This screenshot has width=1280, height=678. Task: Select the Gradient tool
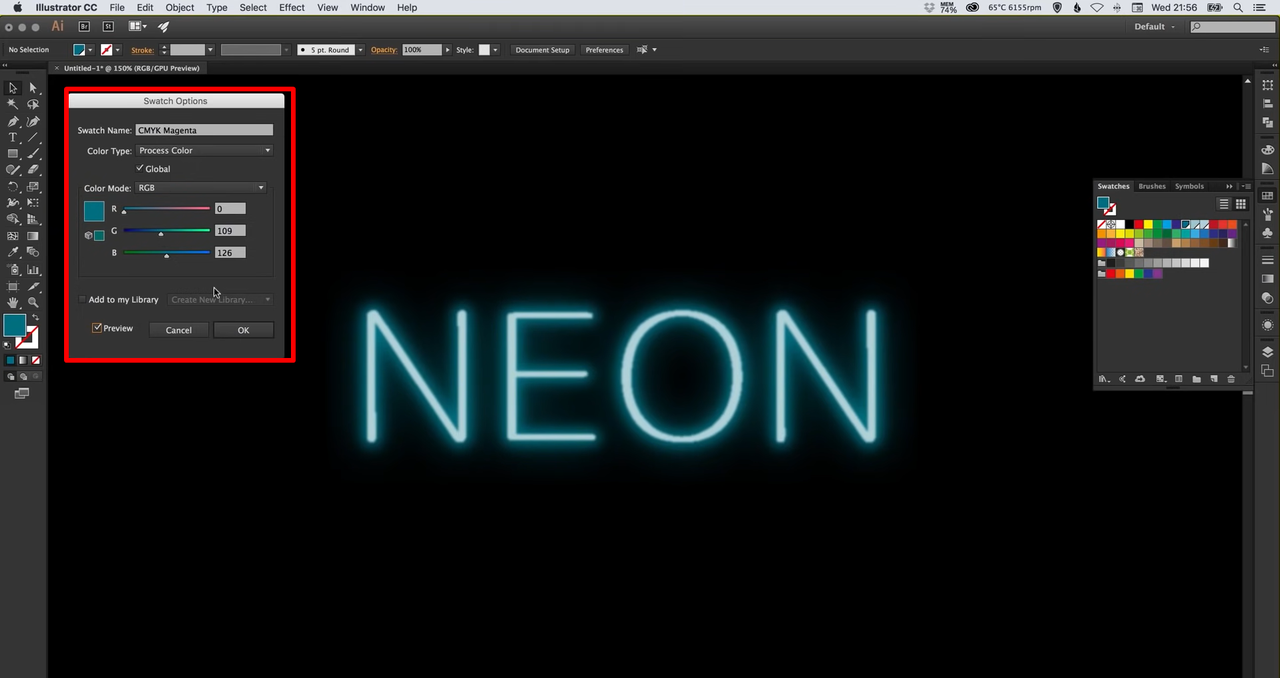(33, 236)
